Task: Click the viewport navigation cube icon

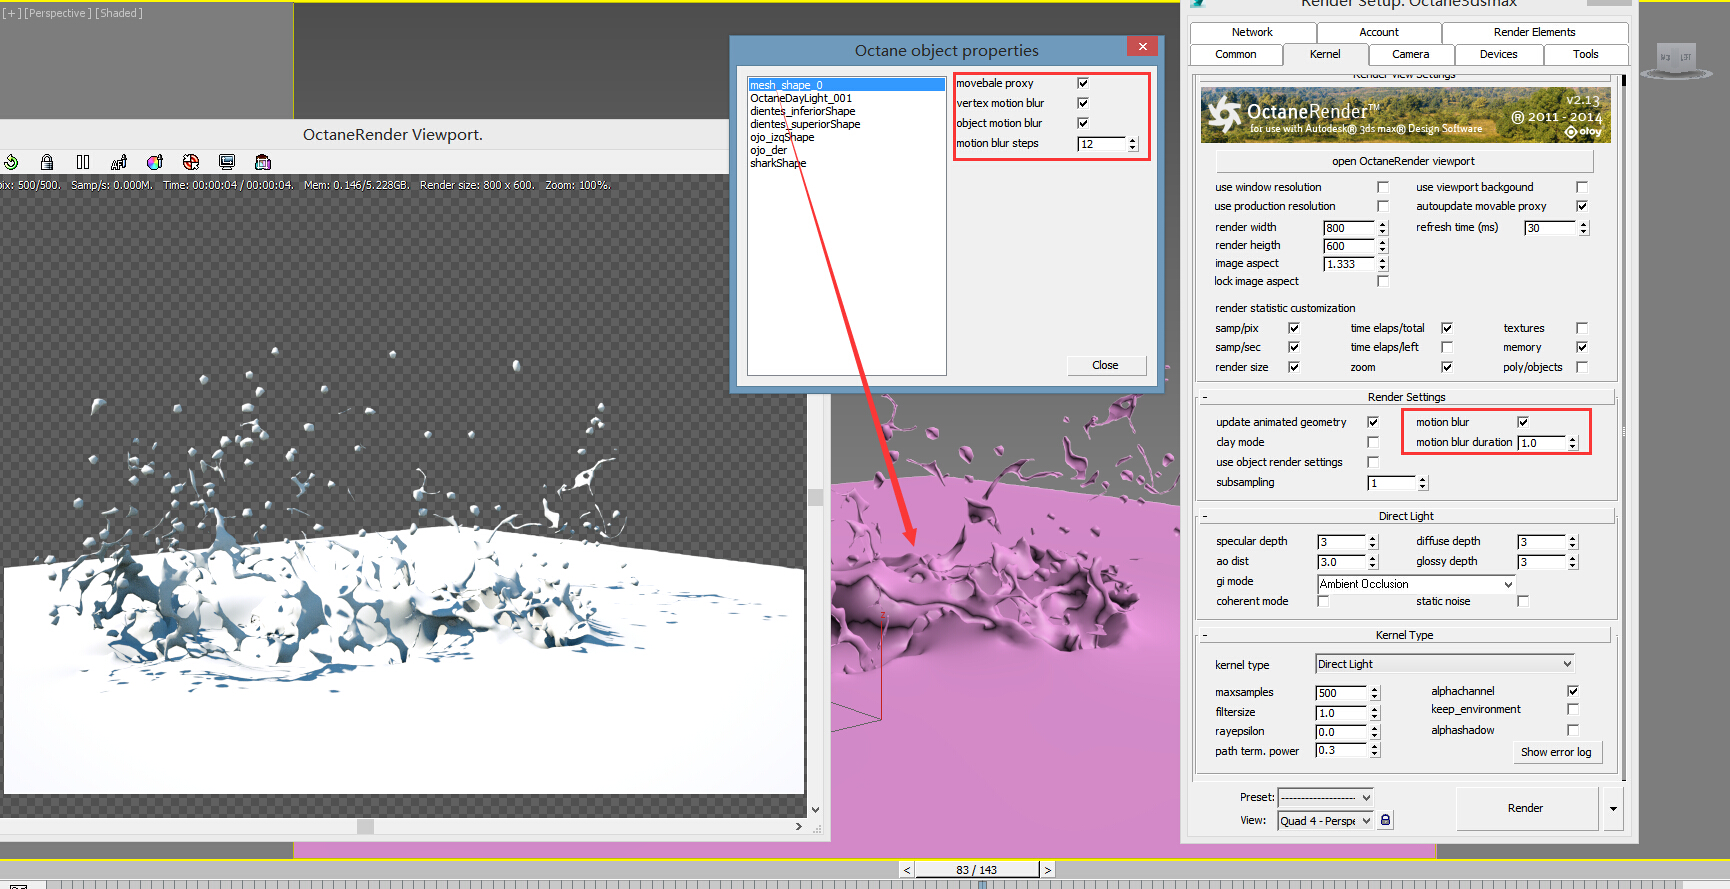Action: point(1676,59)
